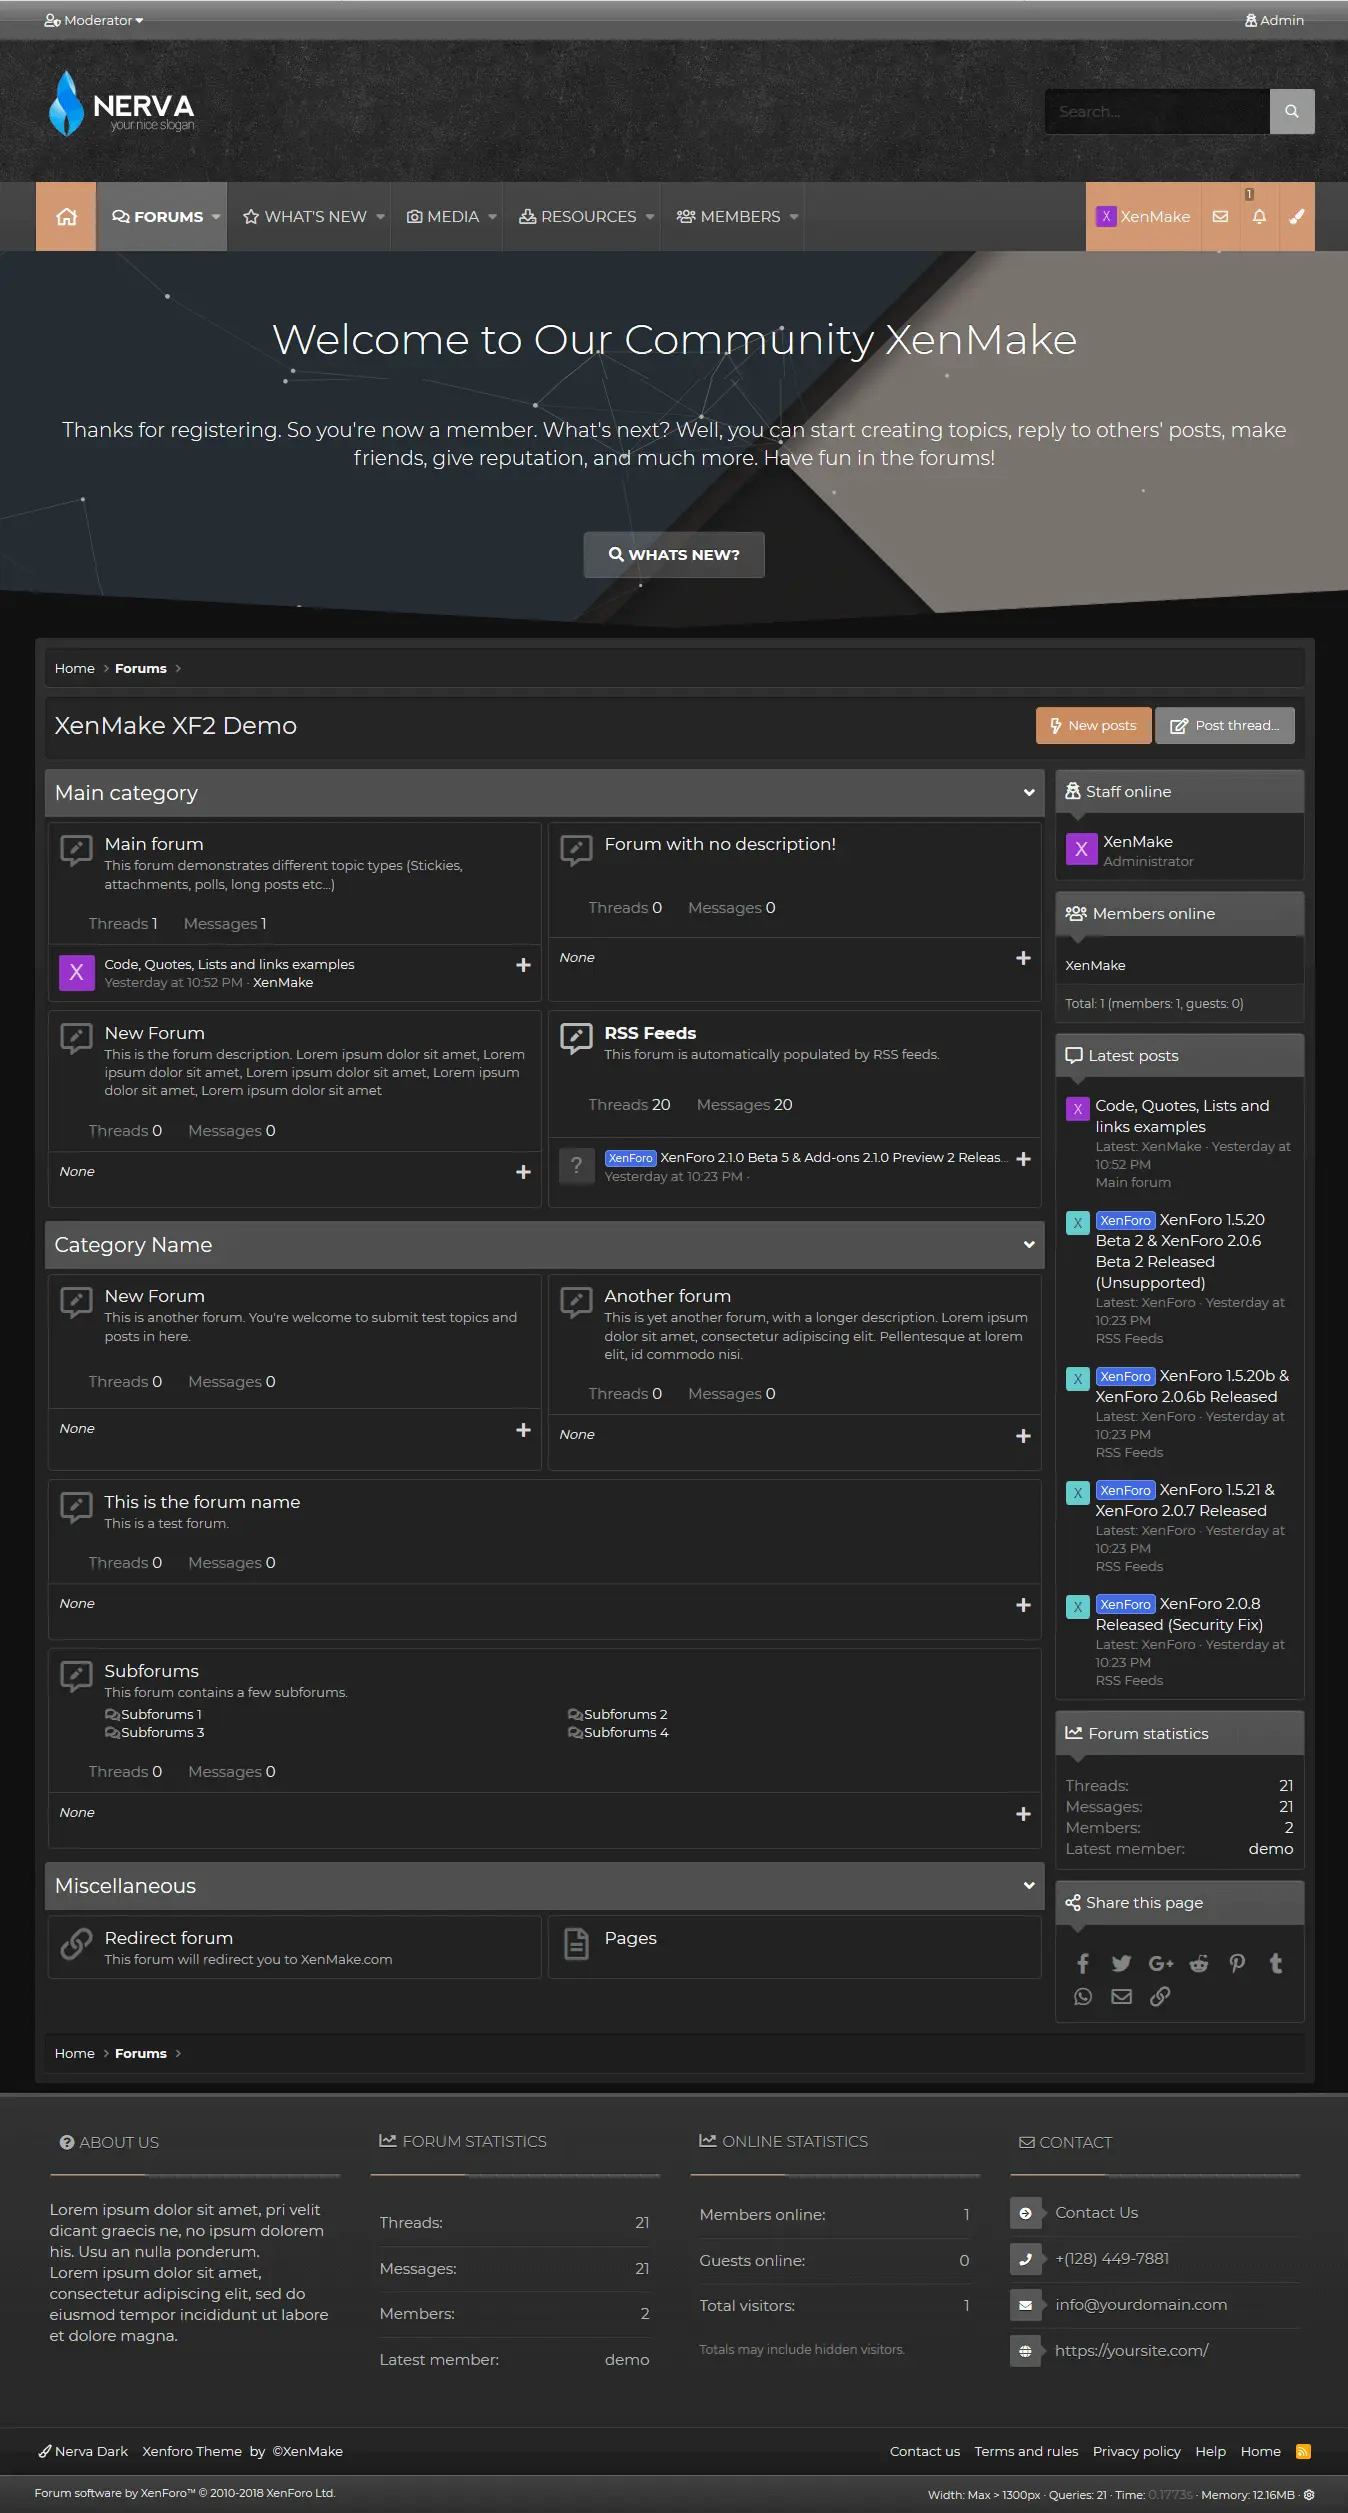Expand the Media nav dropdown arrow
Viewport: 1348px width, 2513px height.
point(492,217)
